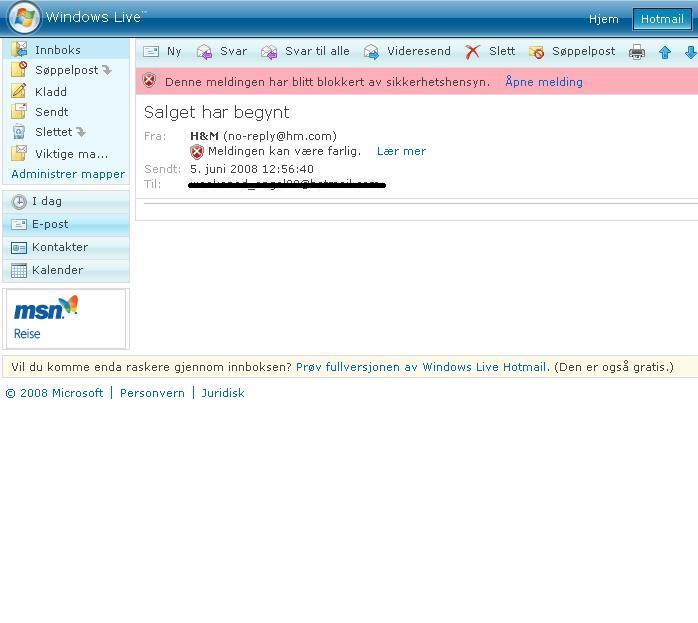
Task: Open the Kladd folder
Action: pyautogui.click(x=51, y=92)
